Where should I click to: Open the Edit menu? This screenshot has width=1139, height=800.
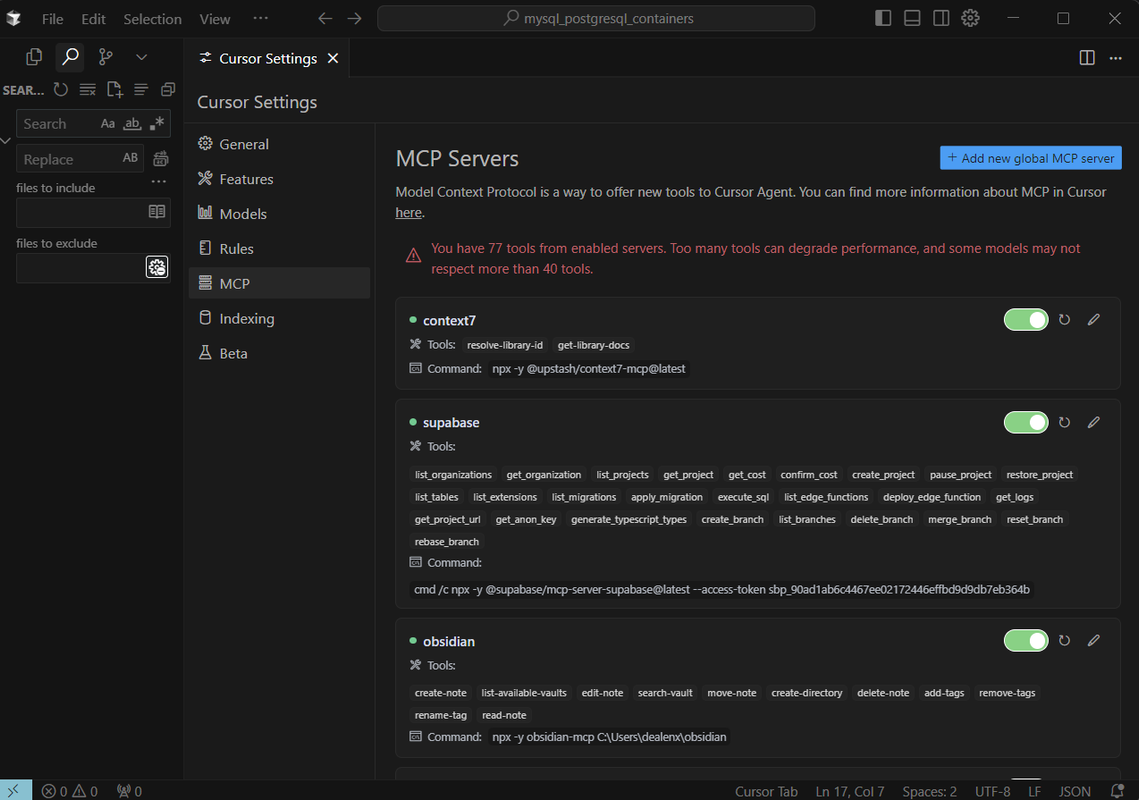point(93,19)
